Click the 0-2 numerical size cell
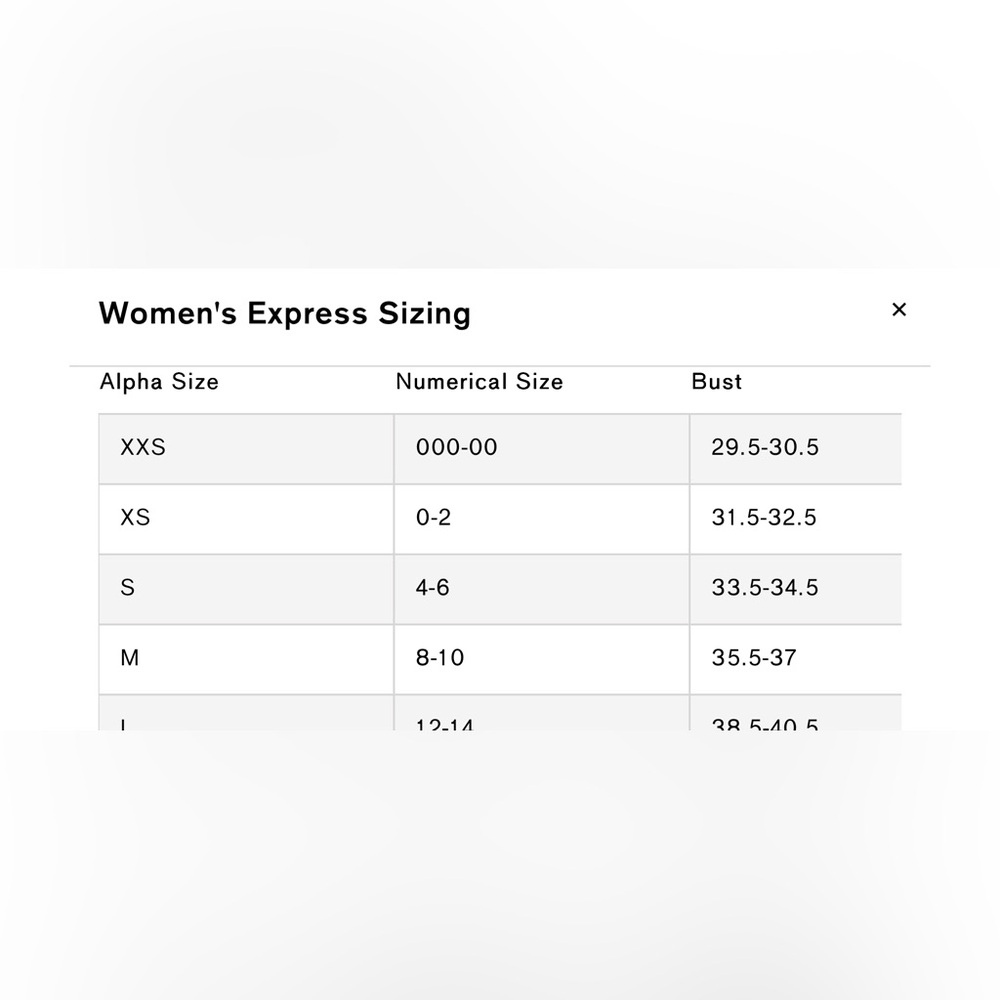Image resolution: width=1000 pixels, height=1000 pixels. click(x=541, y=518)
